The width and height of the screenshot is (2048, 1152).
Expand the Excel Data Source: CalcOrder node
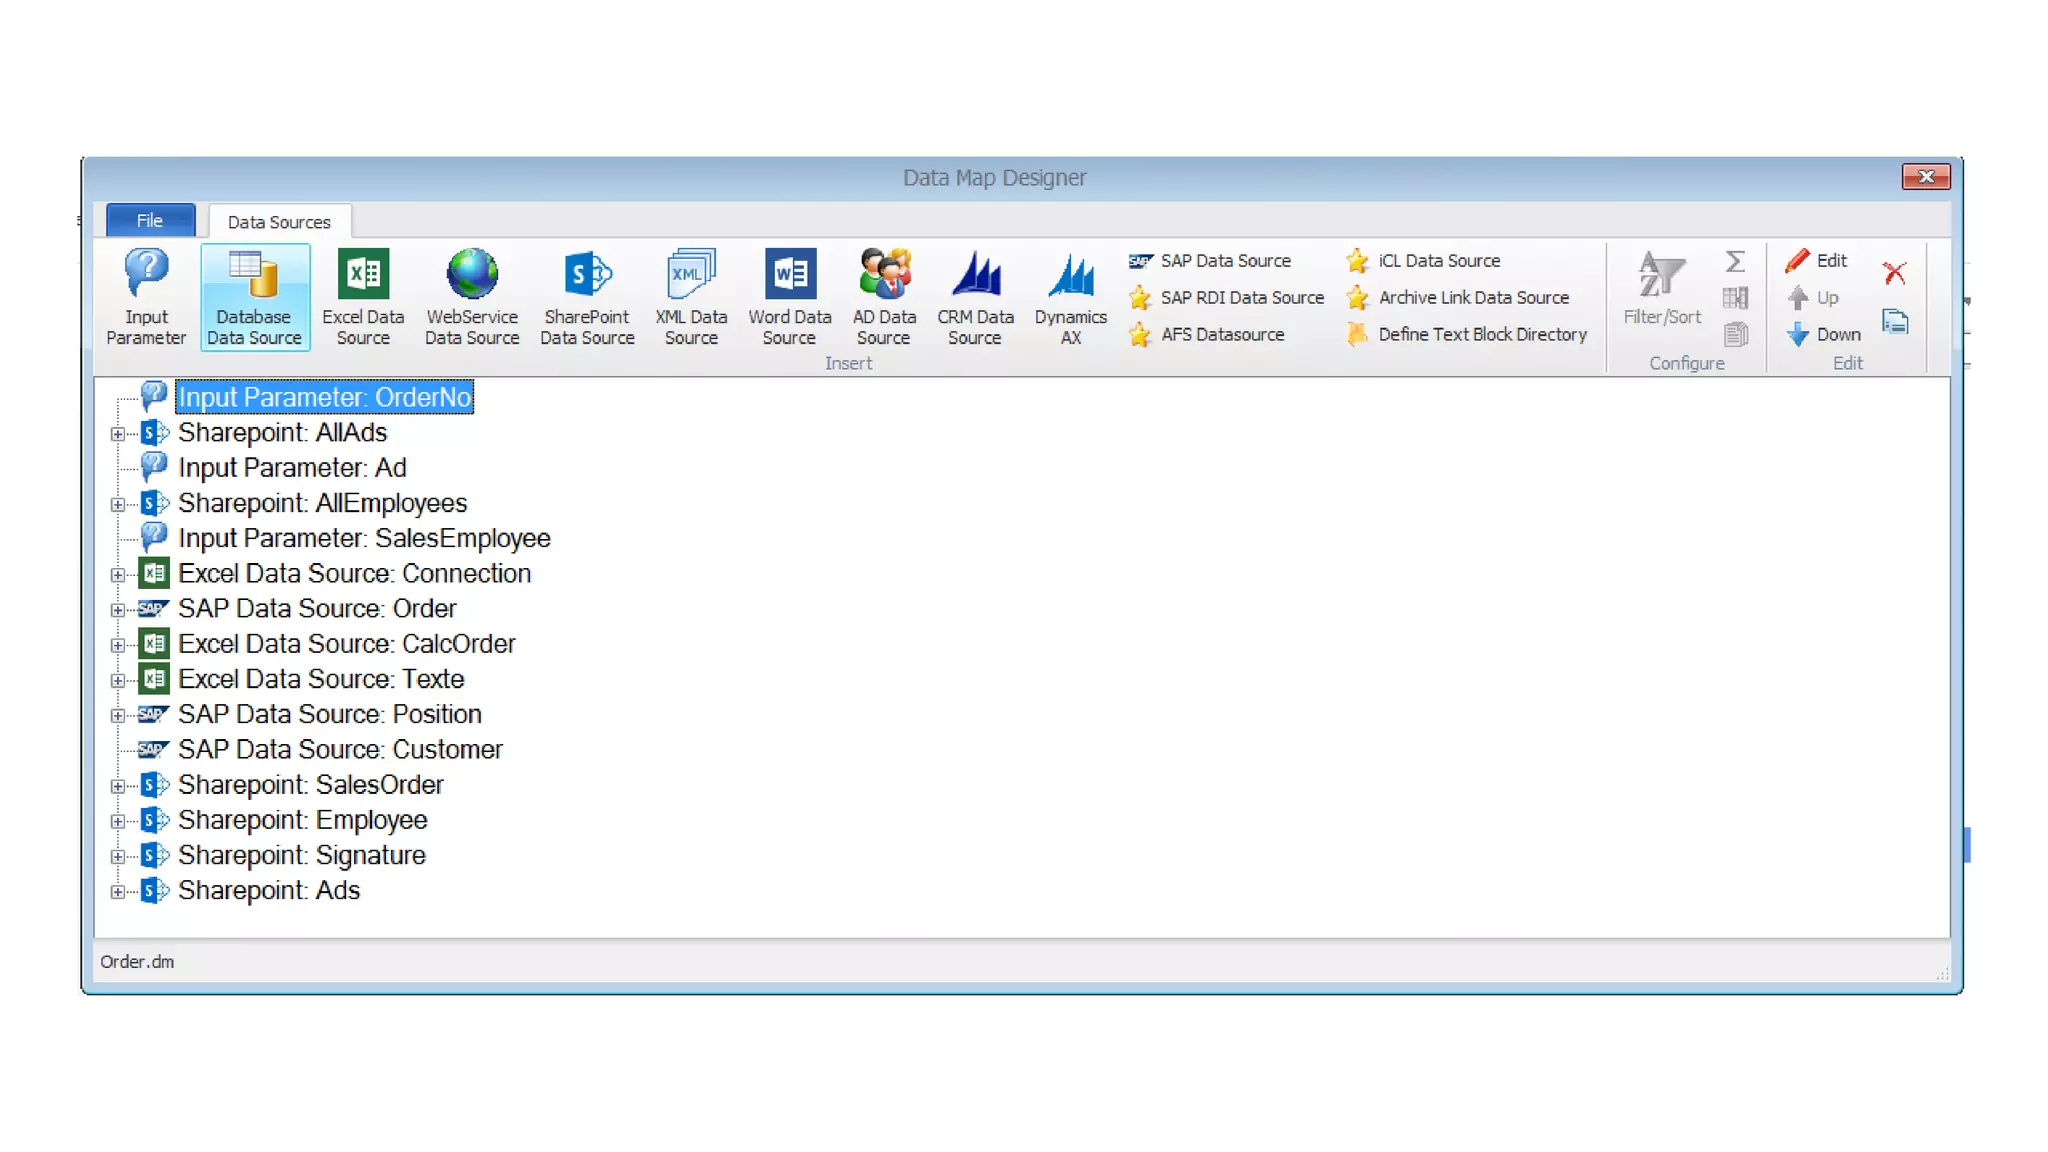pos(118,645)
